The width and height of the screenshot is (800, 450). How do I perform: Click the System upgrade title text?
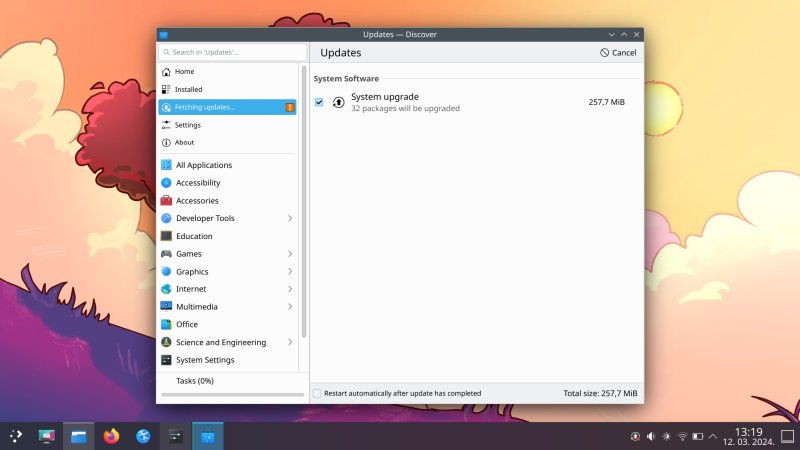point(385,97)
